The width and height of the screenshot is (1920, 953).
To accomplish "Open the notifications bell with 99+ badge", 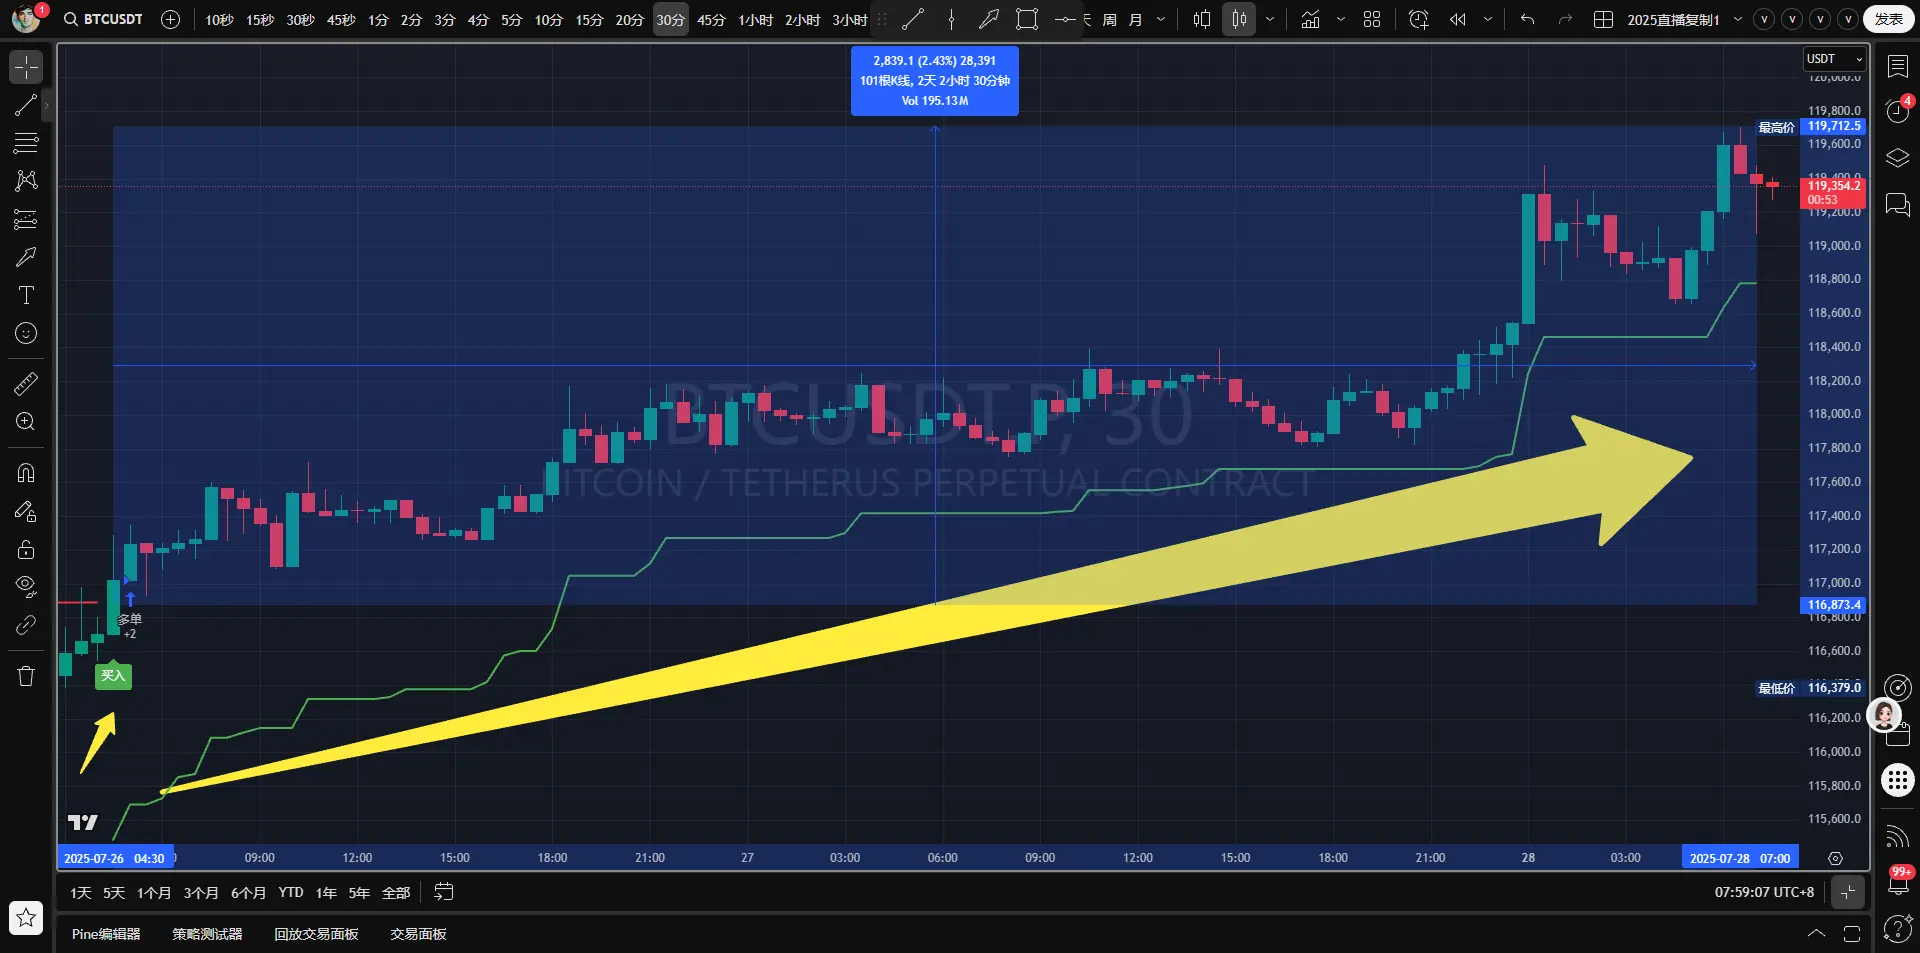I will (x=1897, y=883).
